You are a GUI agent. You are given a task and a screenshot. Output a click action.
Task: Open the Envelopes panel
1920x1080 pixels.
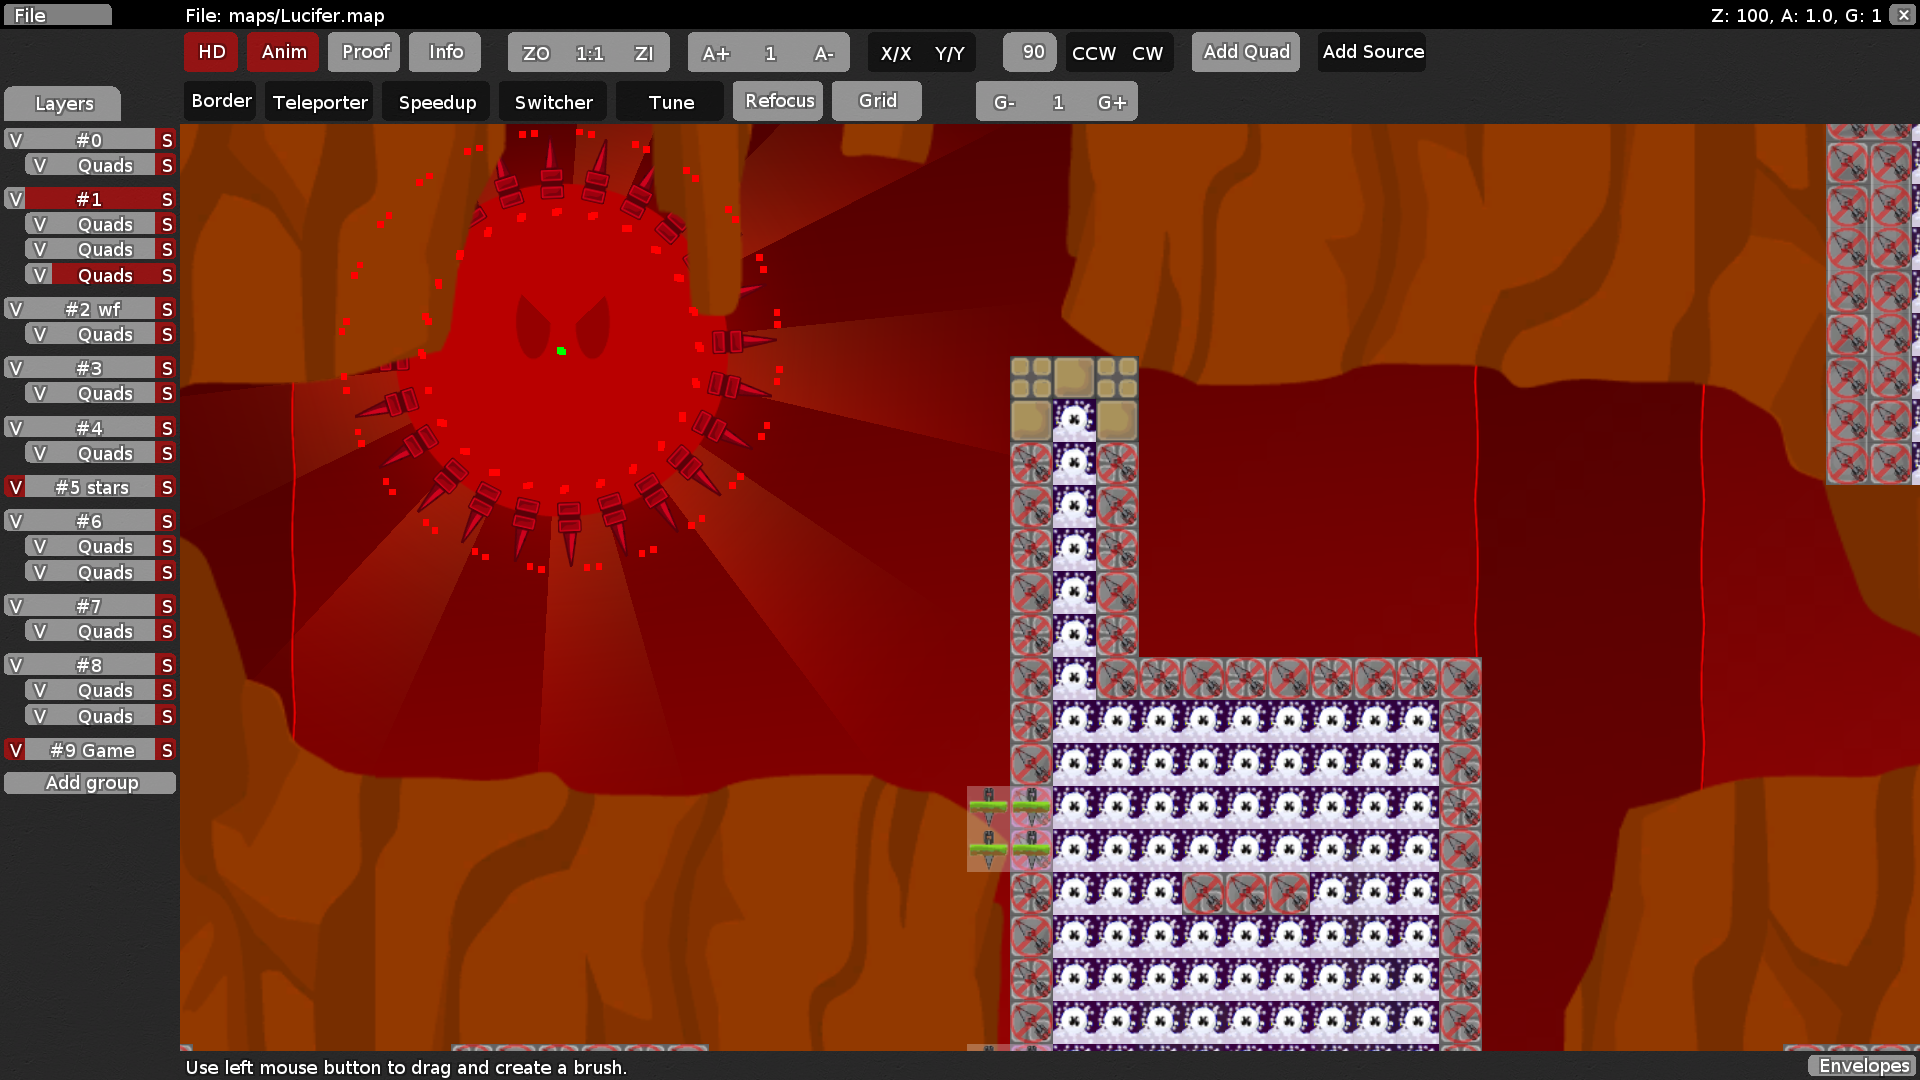(x=1863, y=1066)
